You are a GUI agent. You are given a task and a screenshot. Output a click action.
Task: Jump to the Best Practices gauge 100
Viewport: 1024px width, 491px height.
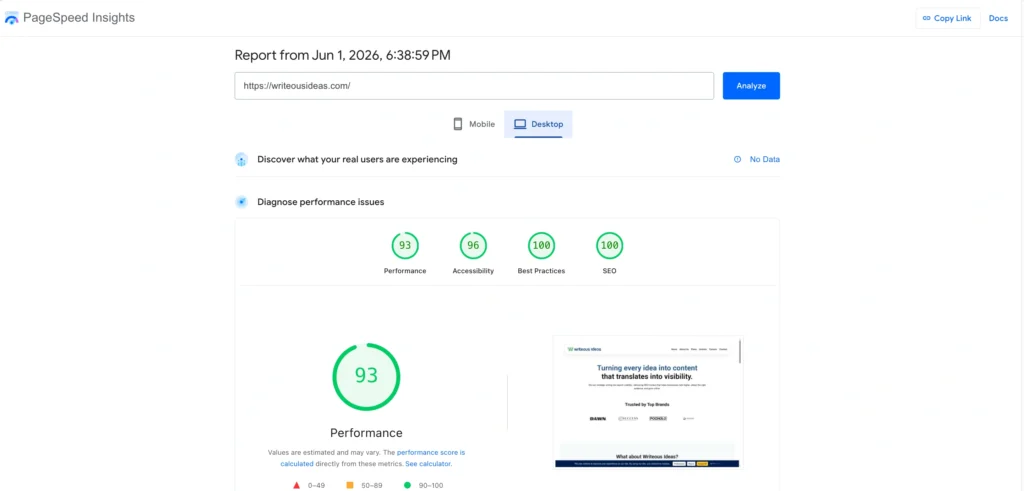tap(541, 246)
